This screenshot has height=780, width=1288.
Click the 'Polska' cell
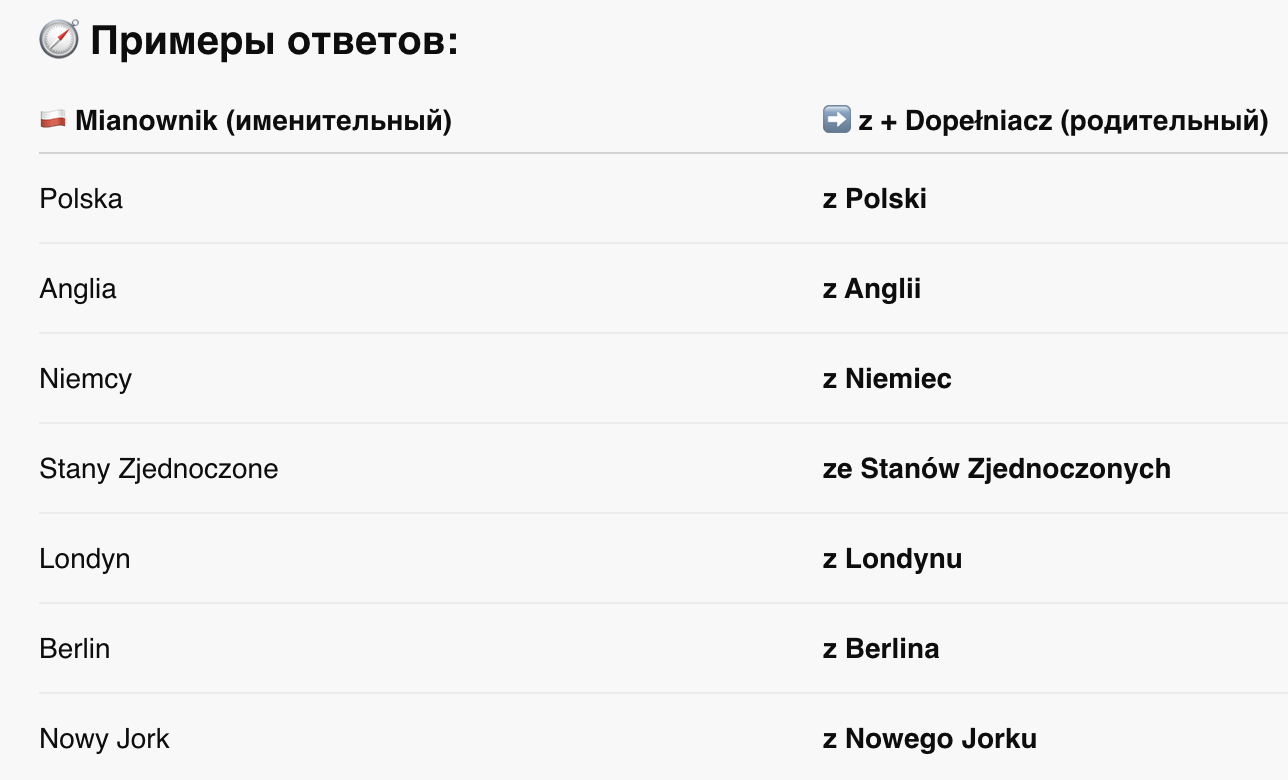tap(81, 198)
